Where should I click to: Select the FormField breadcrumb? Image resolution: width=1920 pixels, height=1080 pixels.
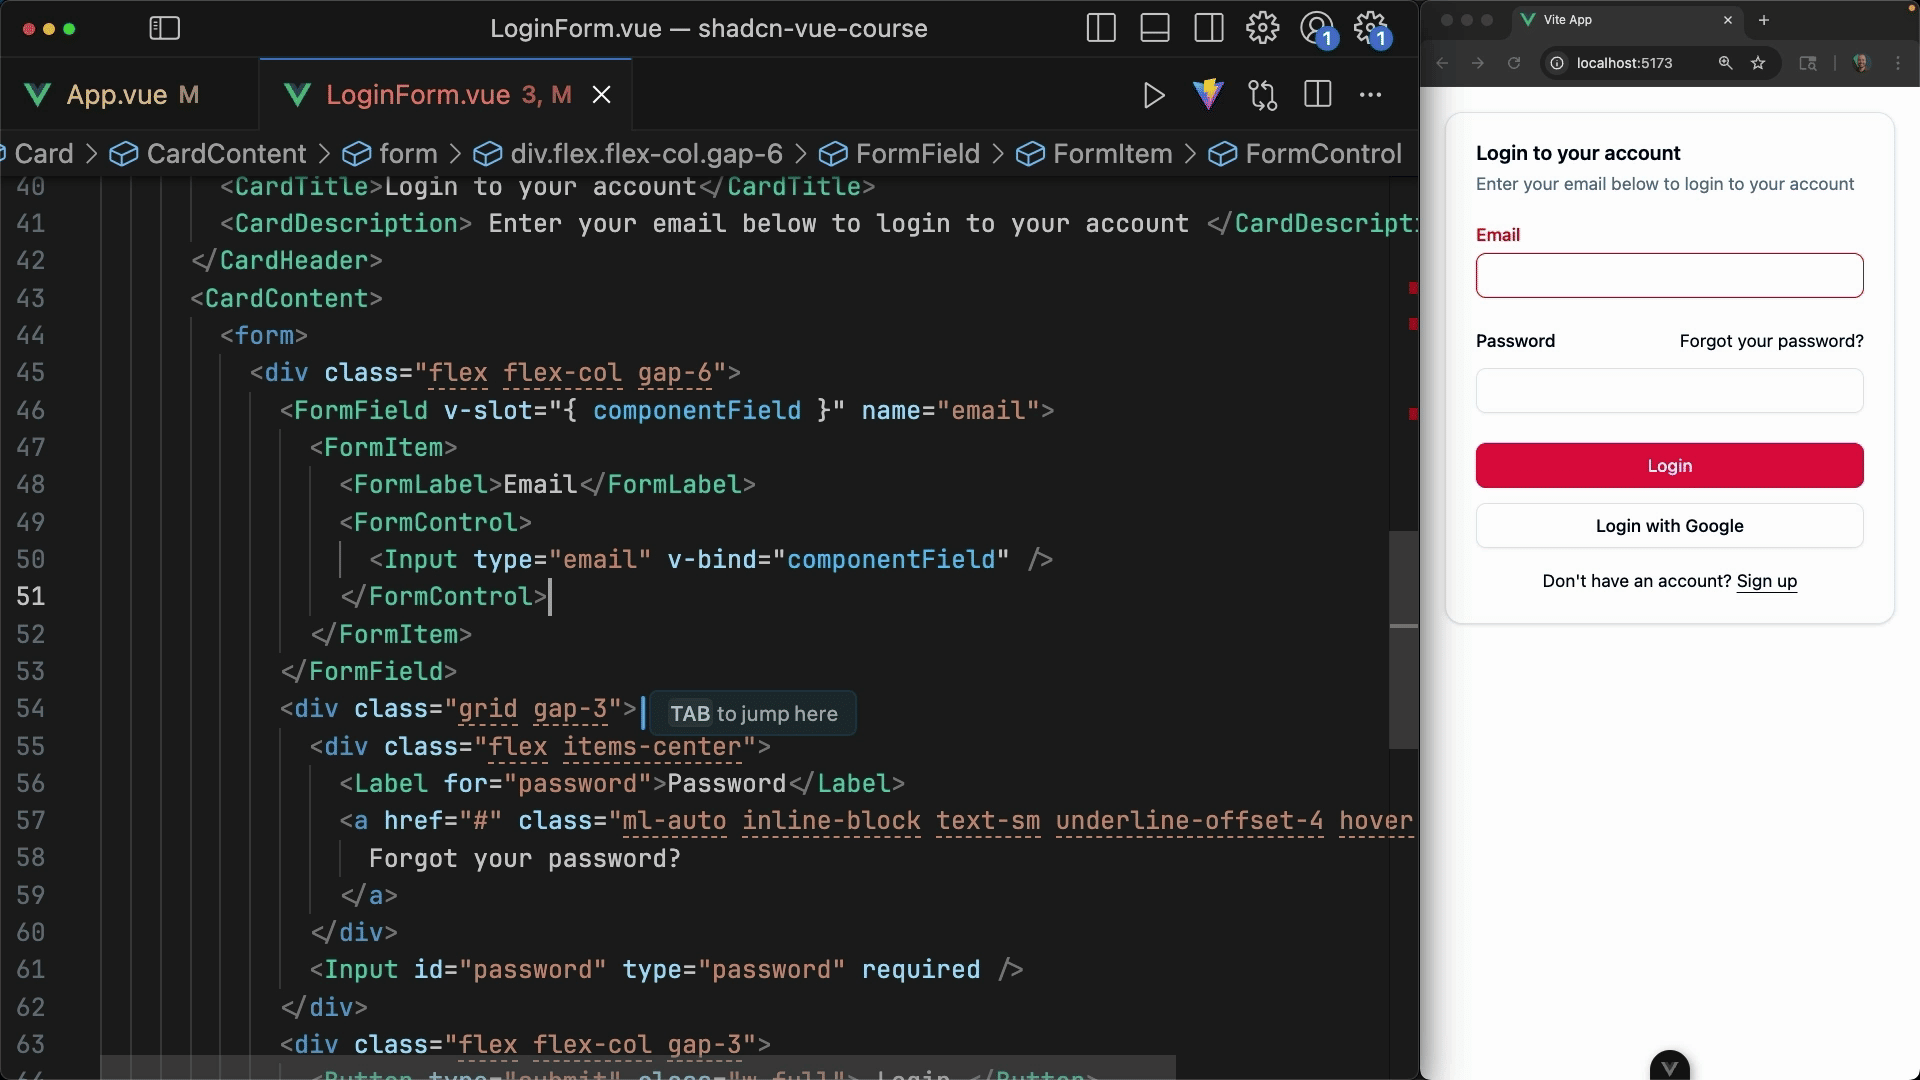point(899,154)
